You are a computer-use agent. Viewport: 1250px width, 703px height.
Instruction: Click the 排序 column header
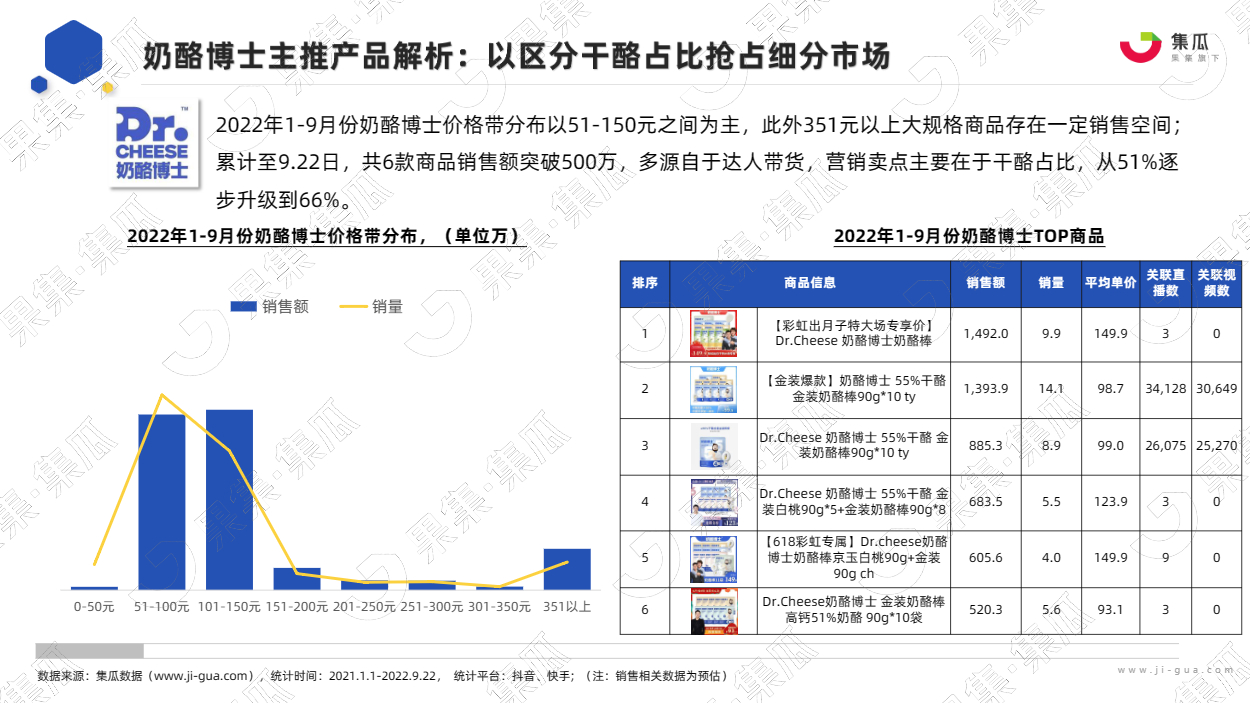click(x=645, y=283)
